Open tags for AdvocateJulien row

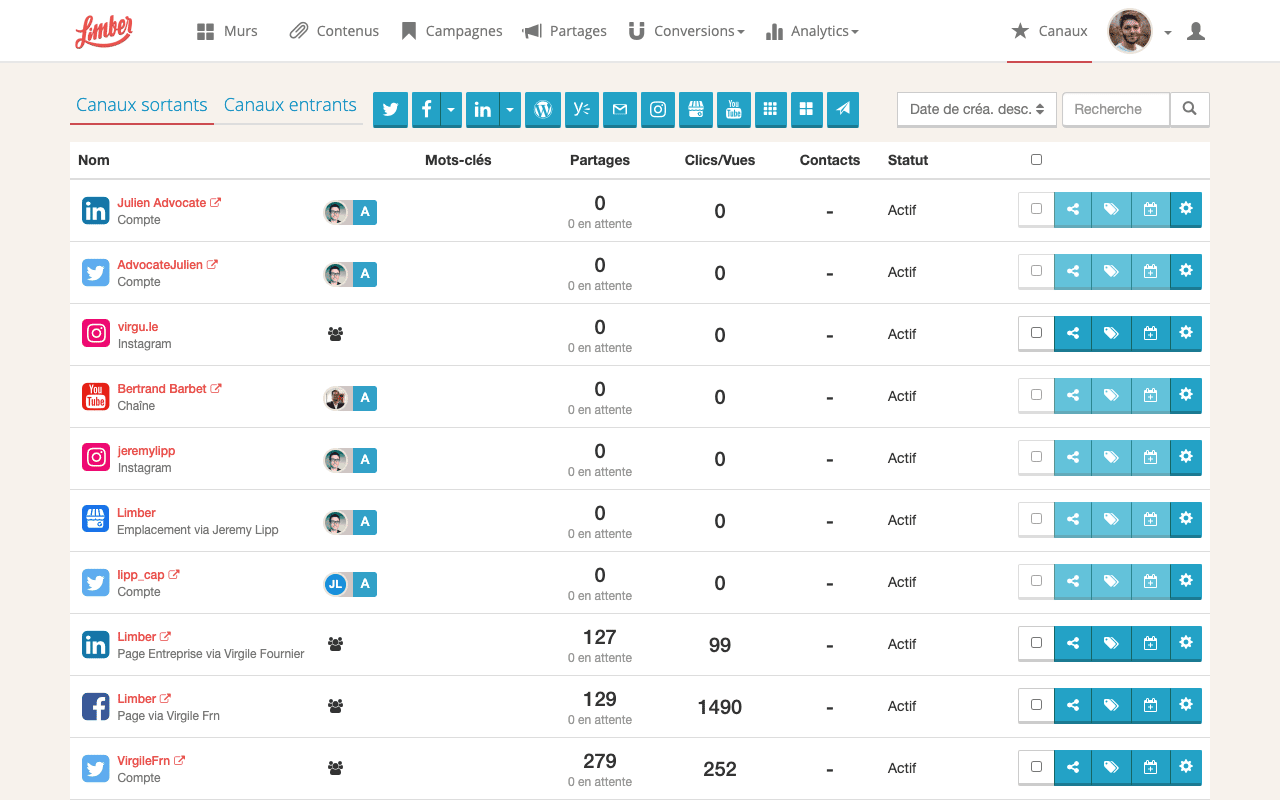pos(1111,272)
